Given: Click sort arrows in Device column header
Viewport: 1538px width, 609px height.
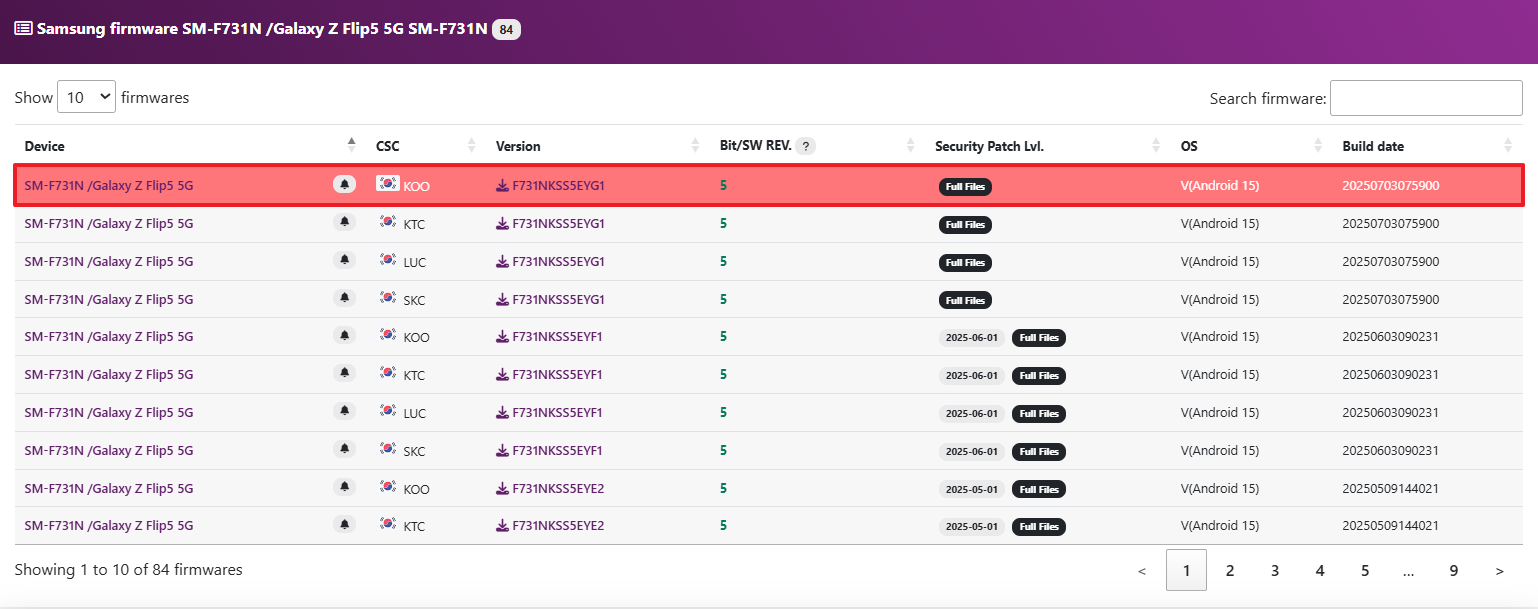Looking at the screenshot, I should (x=351, y=146).
